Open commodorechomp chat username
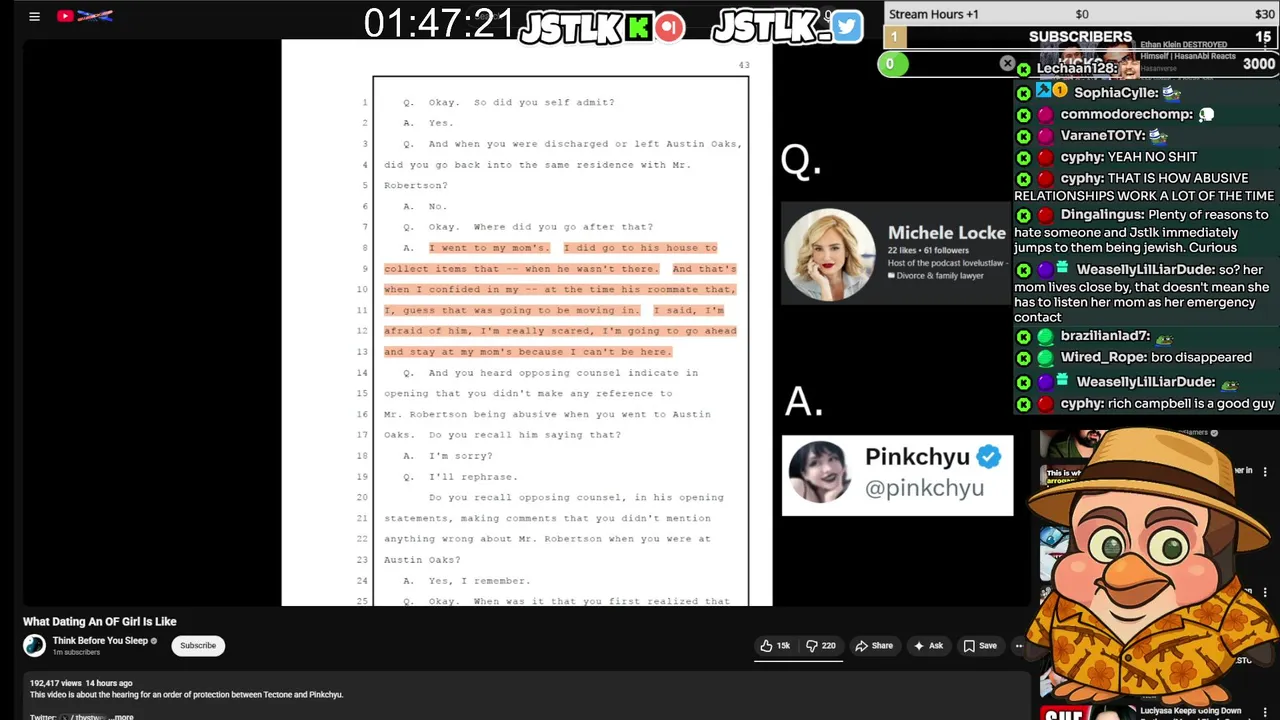This screenshot has height=720, width=1280. pyautogui.click(x=1127, y=114)
